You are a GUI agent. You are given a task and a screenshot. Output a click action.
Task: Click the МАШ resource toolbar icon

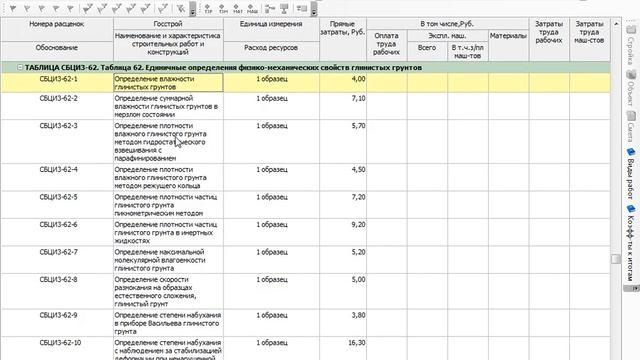point(252,9)
